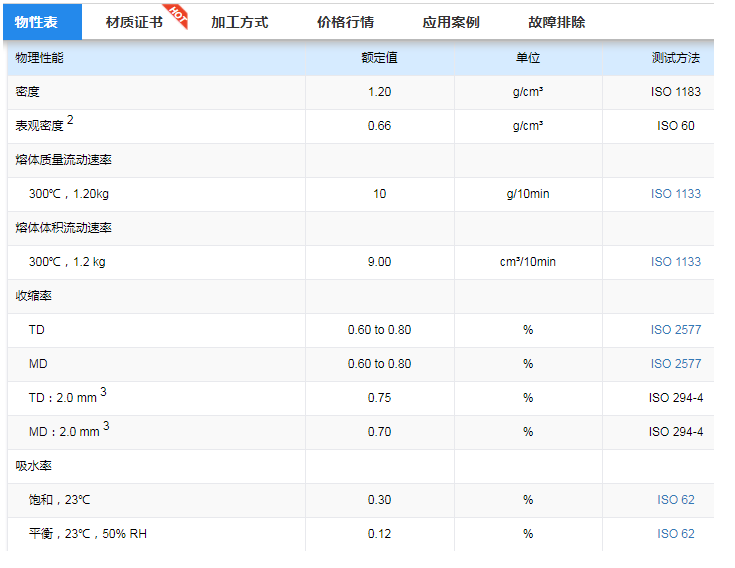Open the 材质证书 tab
The width and height of the screenshot is (735, 568).
pos(134,22)
